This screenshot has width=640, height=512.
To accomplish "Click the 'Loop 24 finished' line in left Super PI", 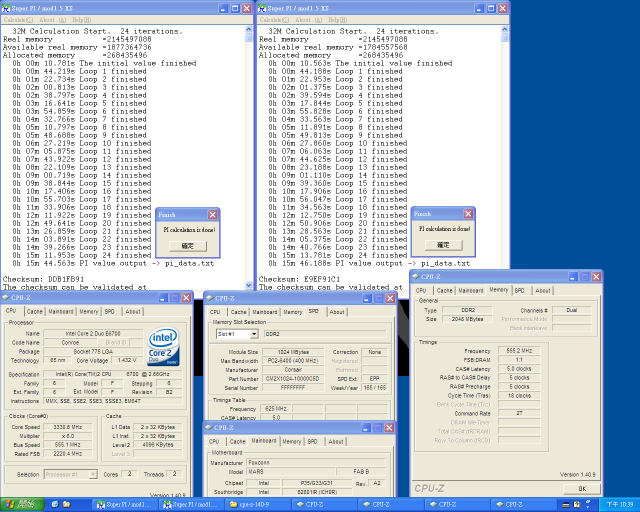I will 82,255.
